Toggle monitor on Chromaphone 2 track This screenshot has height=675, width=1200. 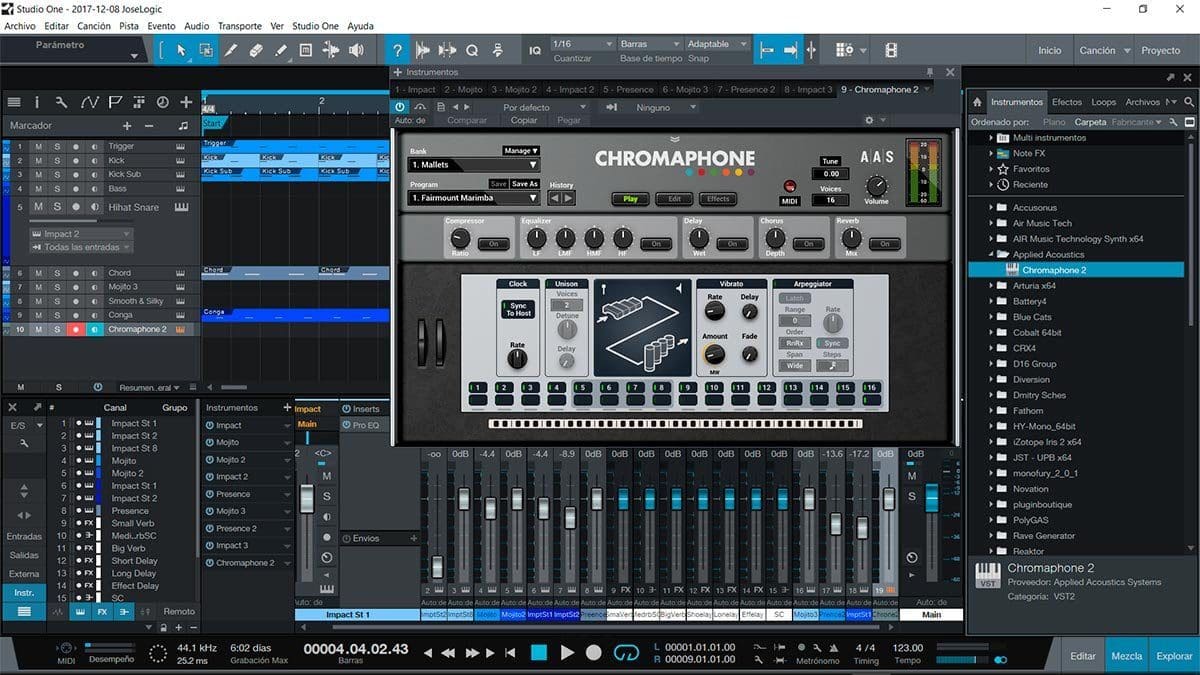tap(93, 329)
